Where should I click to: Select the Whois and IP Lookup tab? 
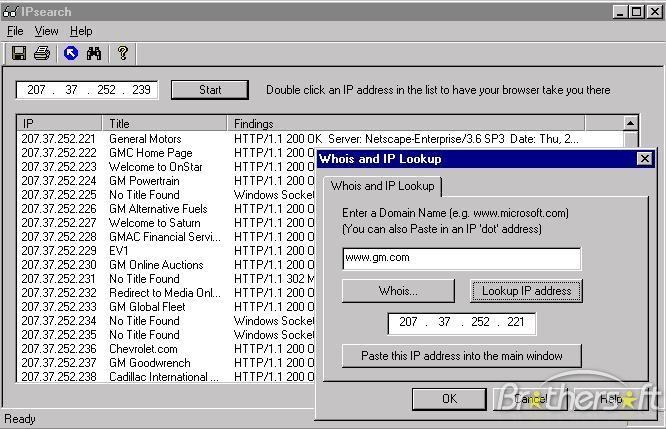coord(382,186)
